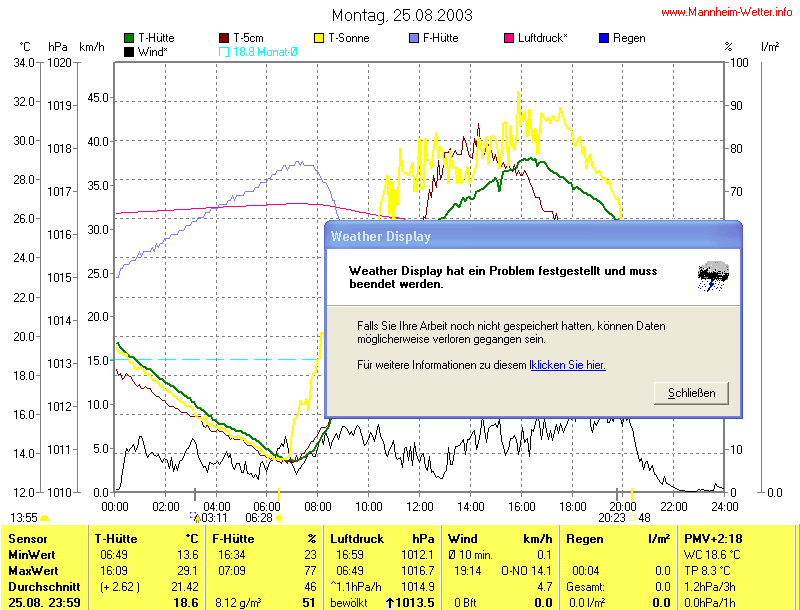Image resolution: width=800 pixels, height=610 pixels.
Task: Click the yellow T-Sonne legend swatch
Action: pos(321,38)
